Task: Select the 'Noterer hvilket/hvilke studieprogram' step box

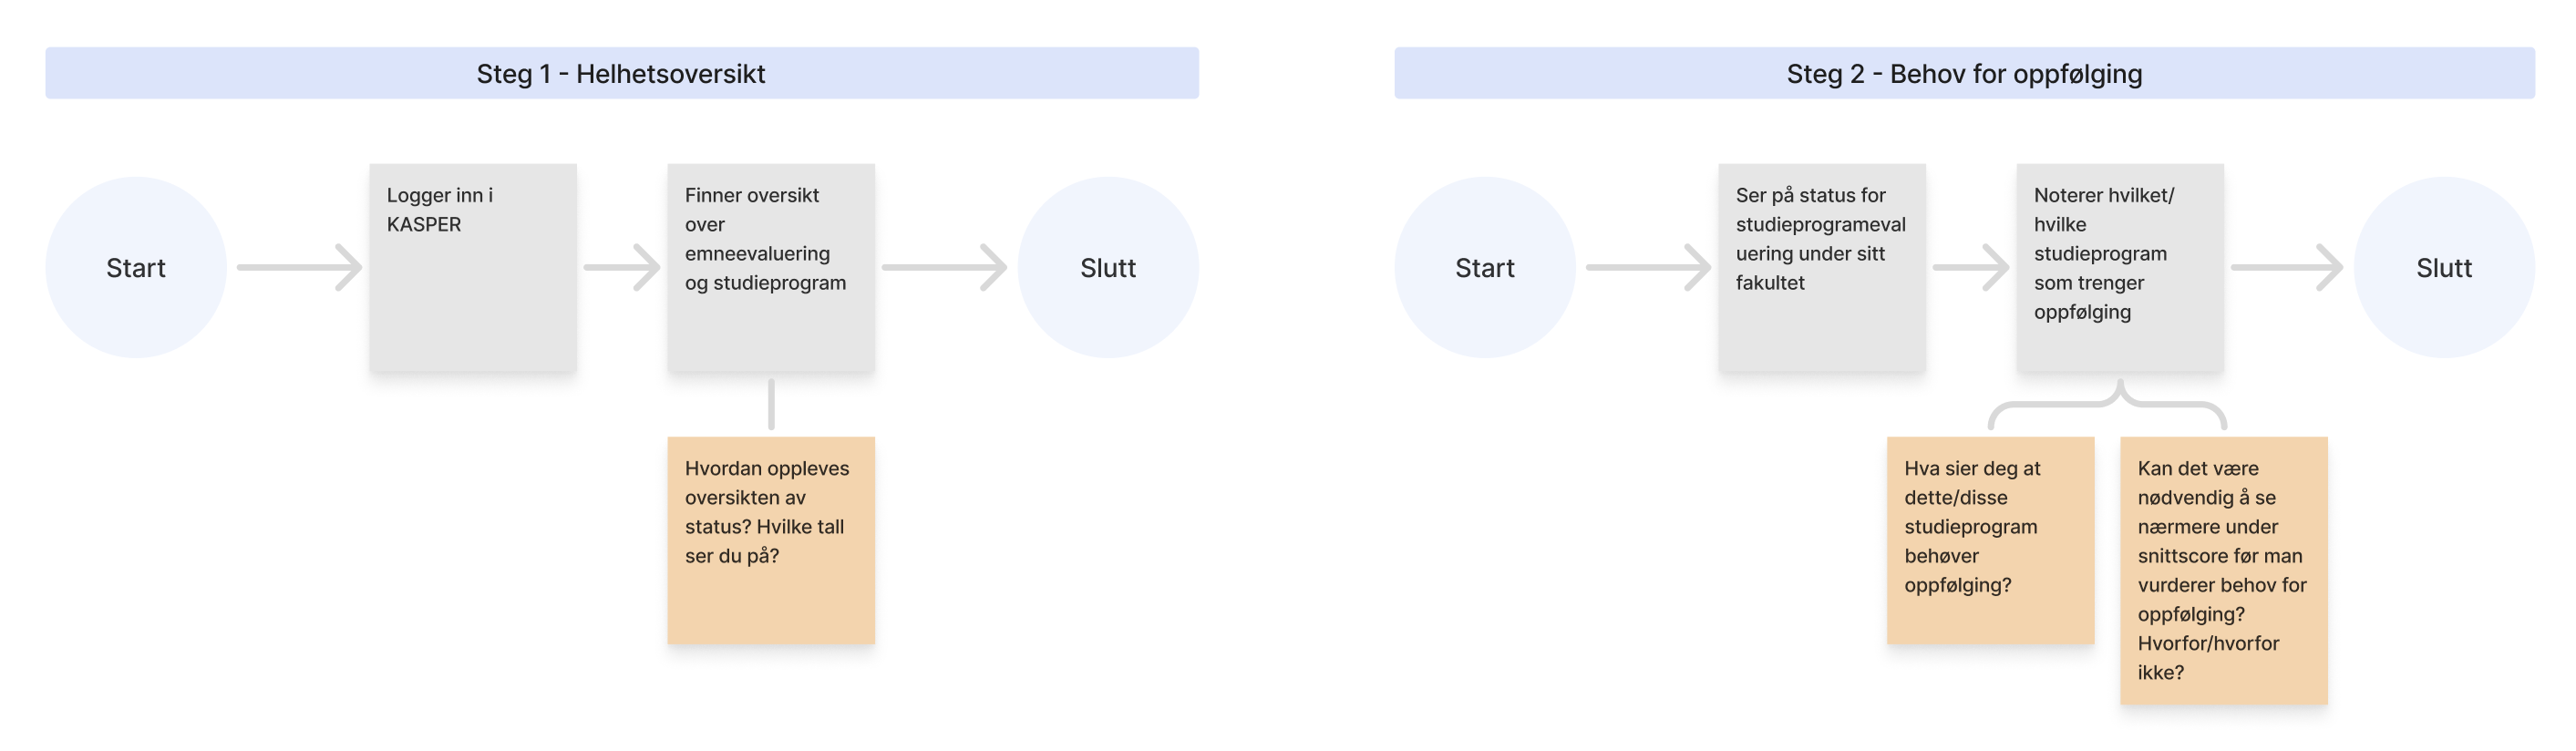Action: coord(2119,268)
